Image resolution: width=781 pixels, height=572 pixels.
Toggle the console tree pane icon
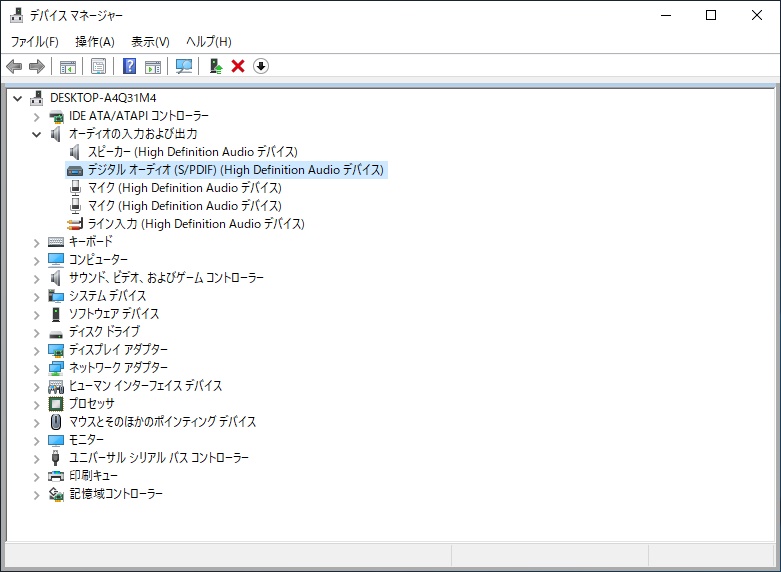tap(68, 66)
